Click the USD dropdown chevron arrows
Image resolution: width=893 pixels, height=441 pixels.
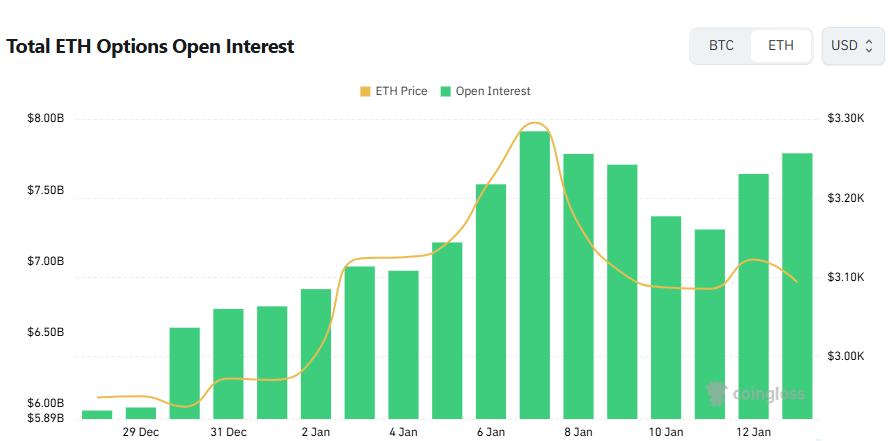pyautogui.click(x=870, y=46)
